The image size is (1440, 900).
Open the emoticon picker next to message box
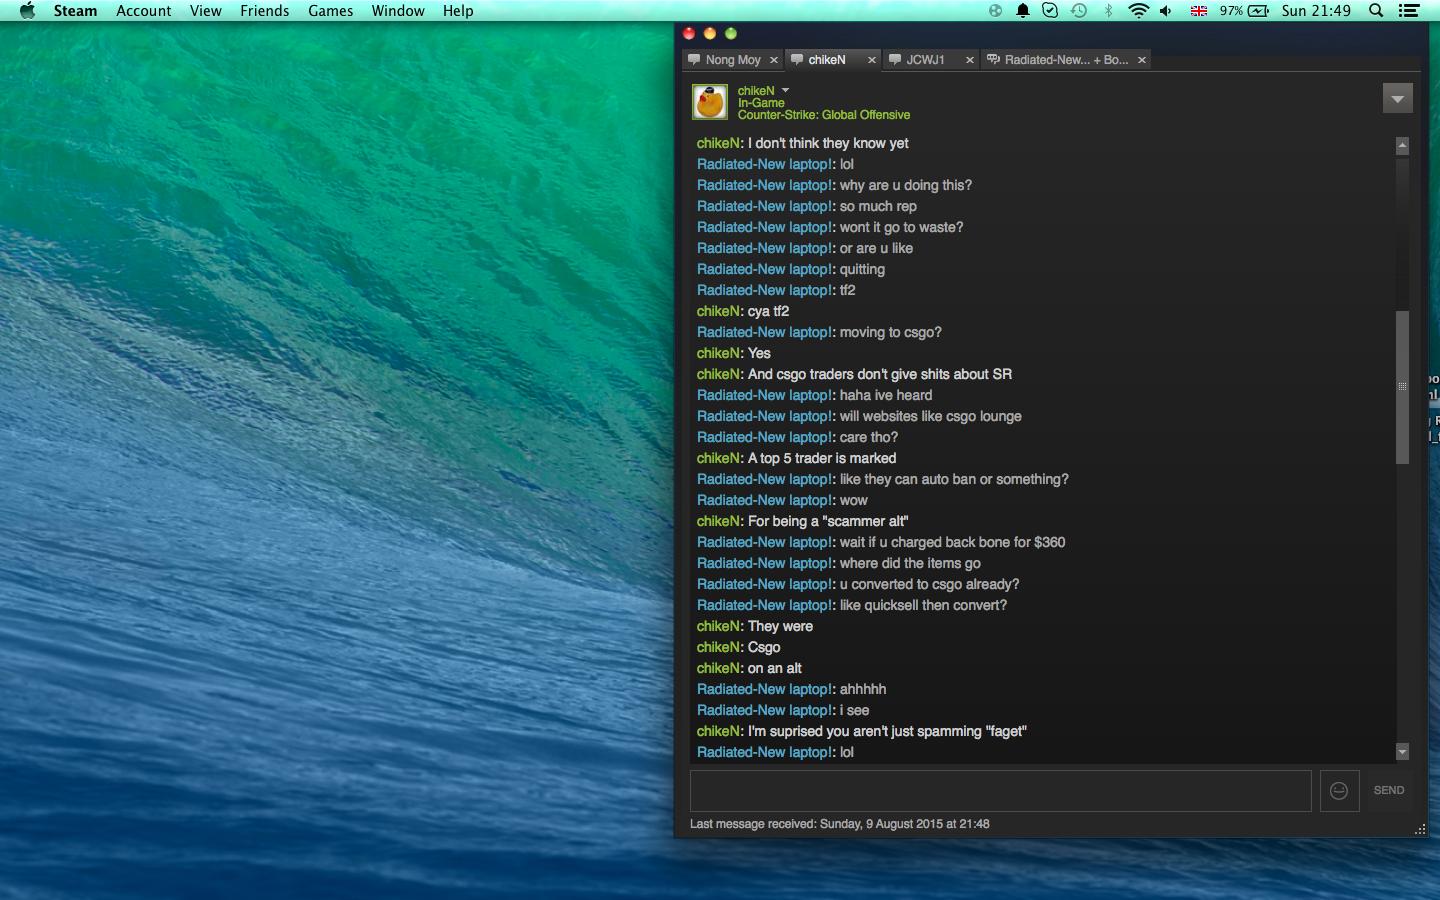pos(1339,791)
